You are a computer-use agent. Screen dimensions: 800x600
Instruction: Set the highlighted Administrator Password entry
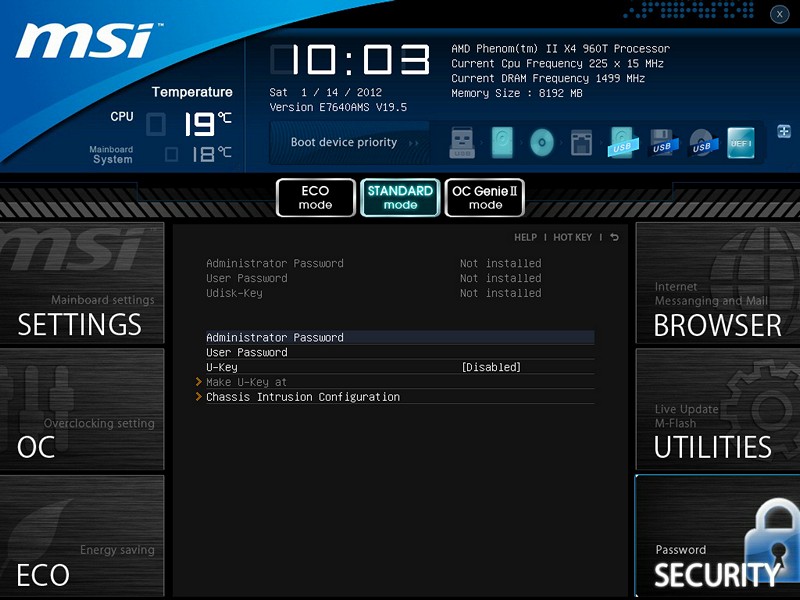click(400, 337)
